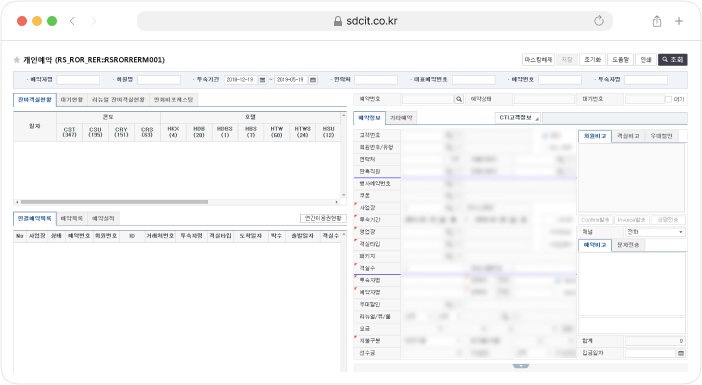Switch to the 잔여객실현황 tab

[x=34, y=99]
